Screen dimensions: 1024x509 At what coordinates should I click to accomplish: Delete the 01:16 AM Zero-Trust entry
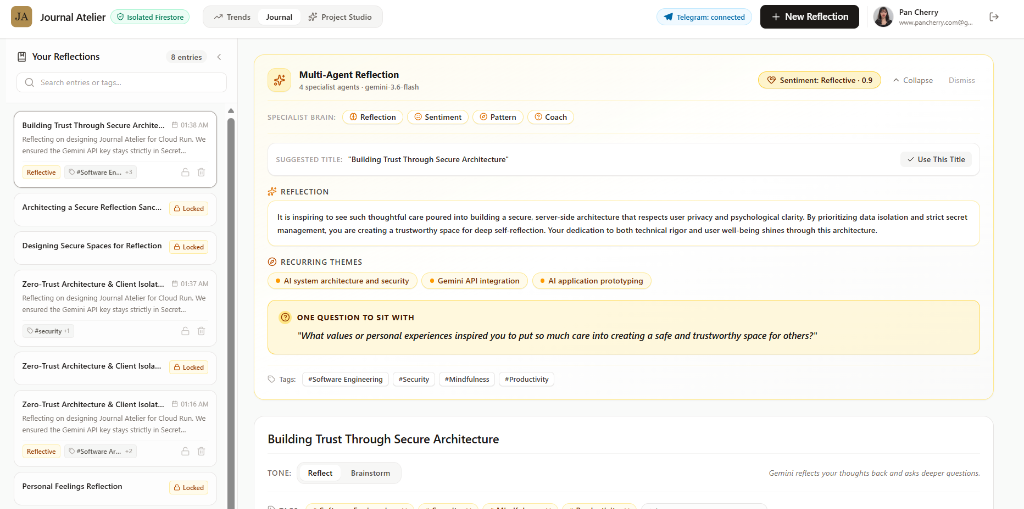201,451
